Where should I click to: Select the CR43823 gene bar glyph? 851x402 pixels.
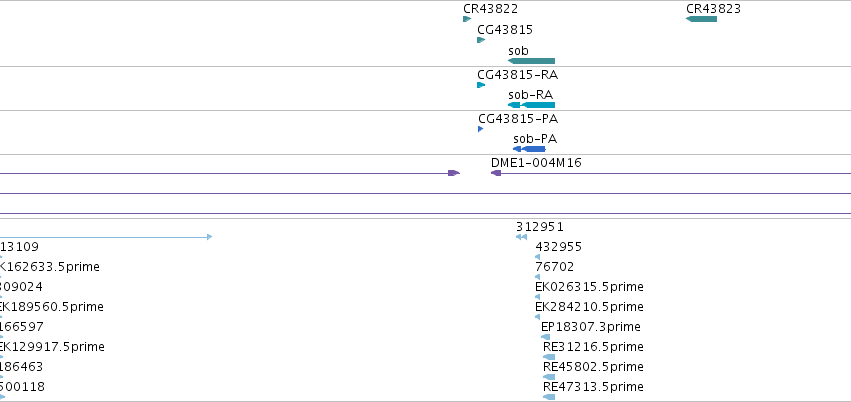[x=701, y=19]
